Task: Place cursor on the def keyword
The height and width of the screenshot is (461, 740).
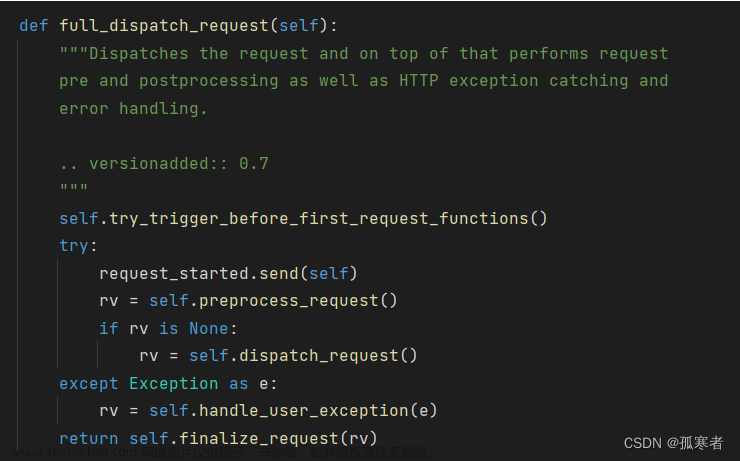Action: [x=34, y=25]
